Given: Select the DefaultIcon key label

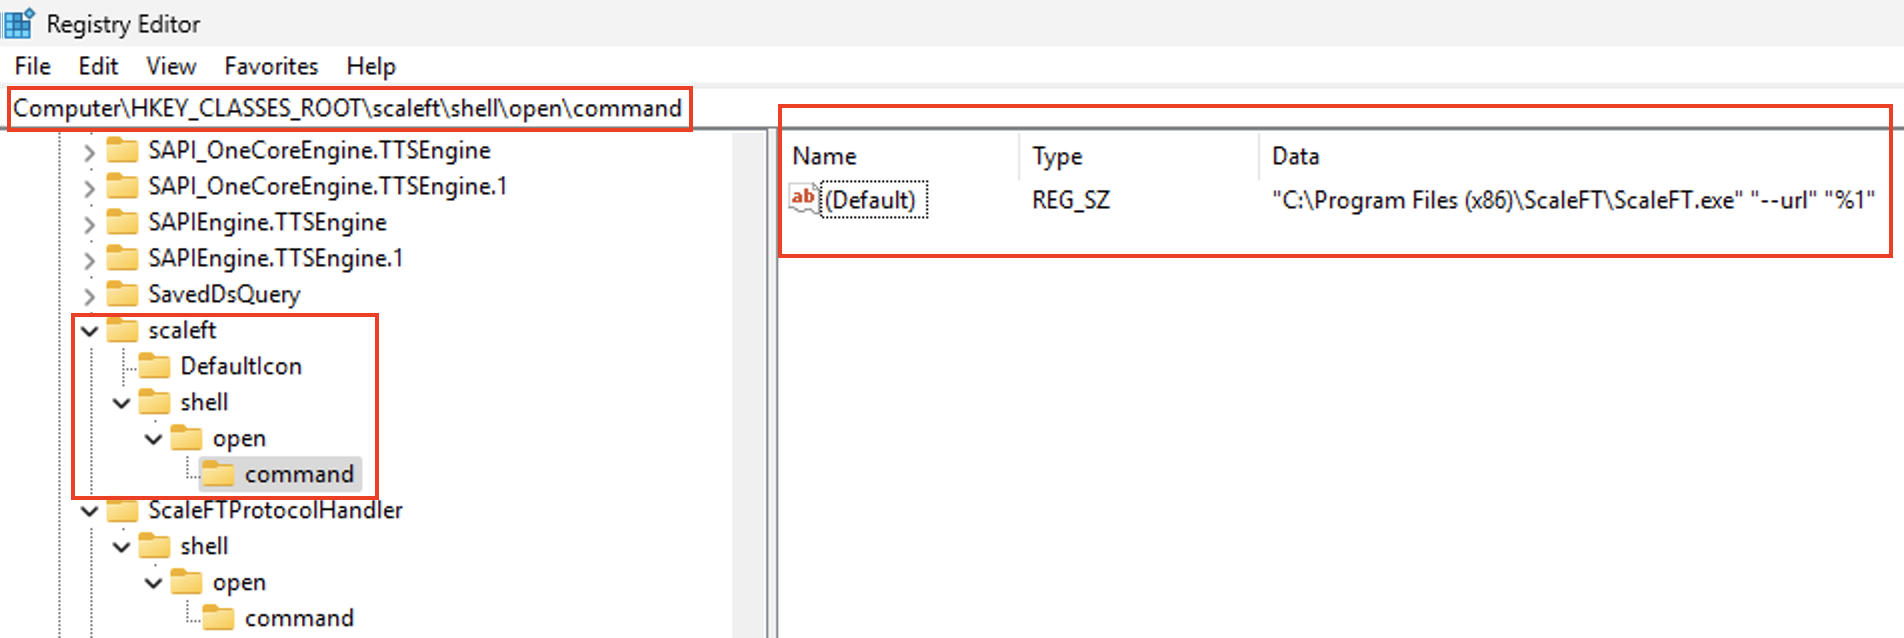Looking at the screenshot, I should click(241, 366).
